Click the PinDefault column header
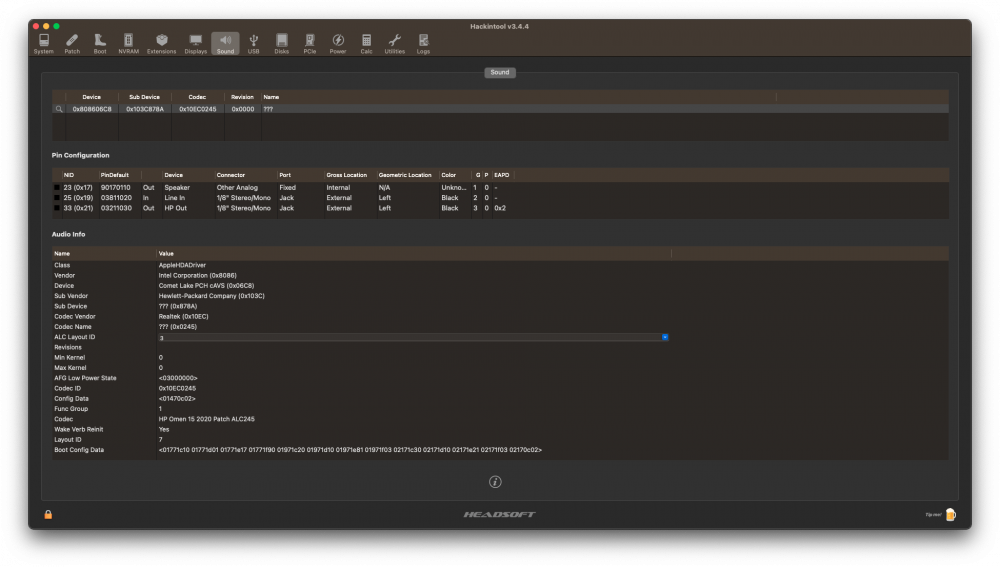1000x567 pixels. 115,175
